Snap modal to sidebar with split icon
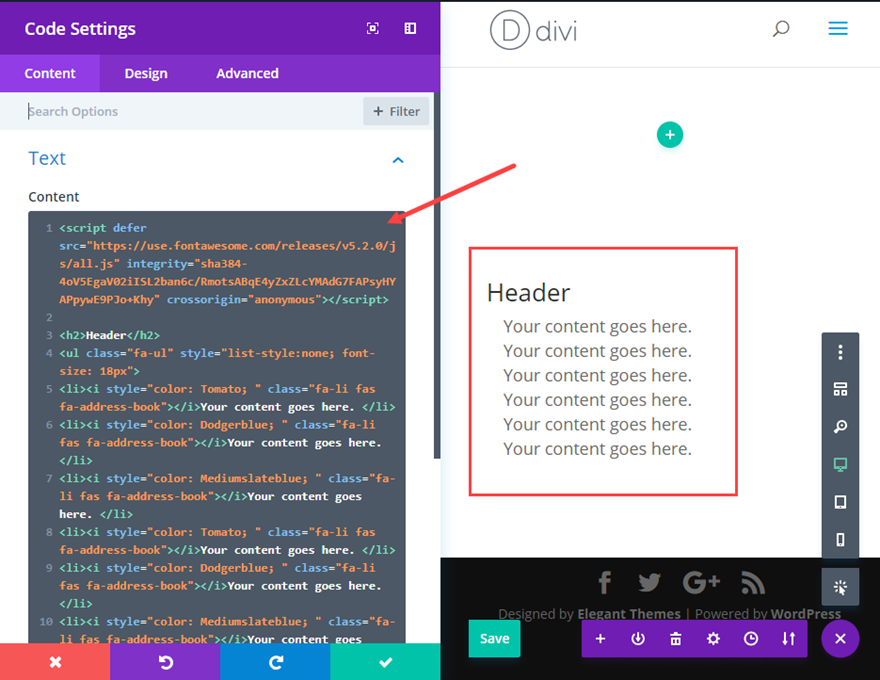This screenshot has height=680, width=880. pos(410,29)
